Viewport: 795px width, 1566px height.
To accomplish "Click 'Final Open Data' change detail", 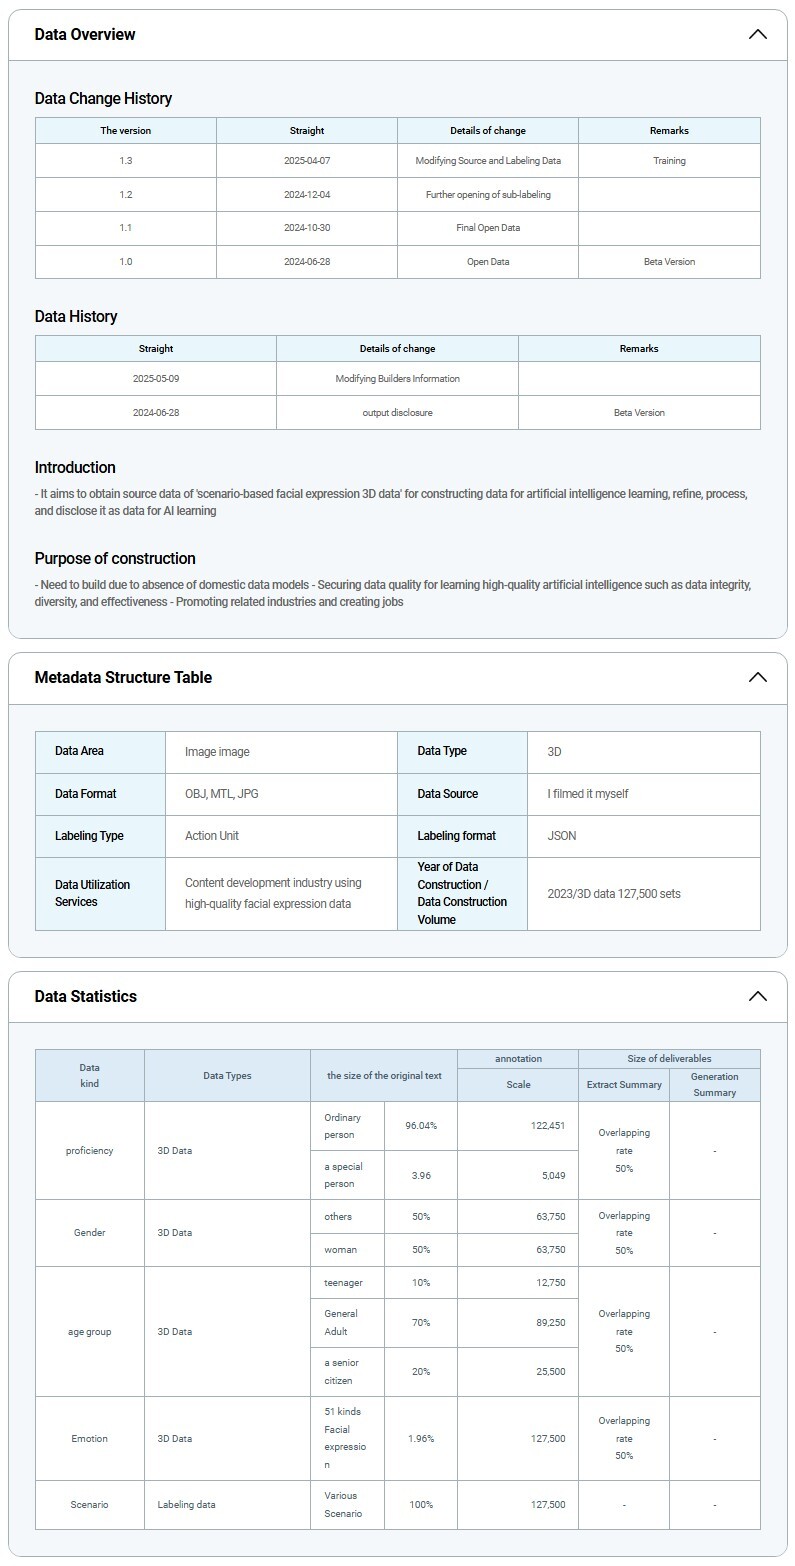I will 488,228.
